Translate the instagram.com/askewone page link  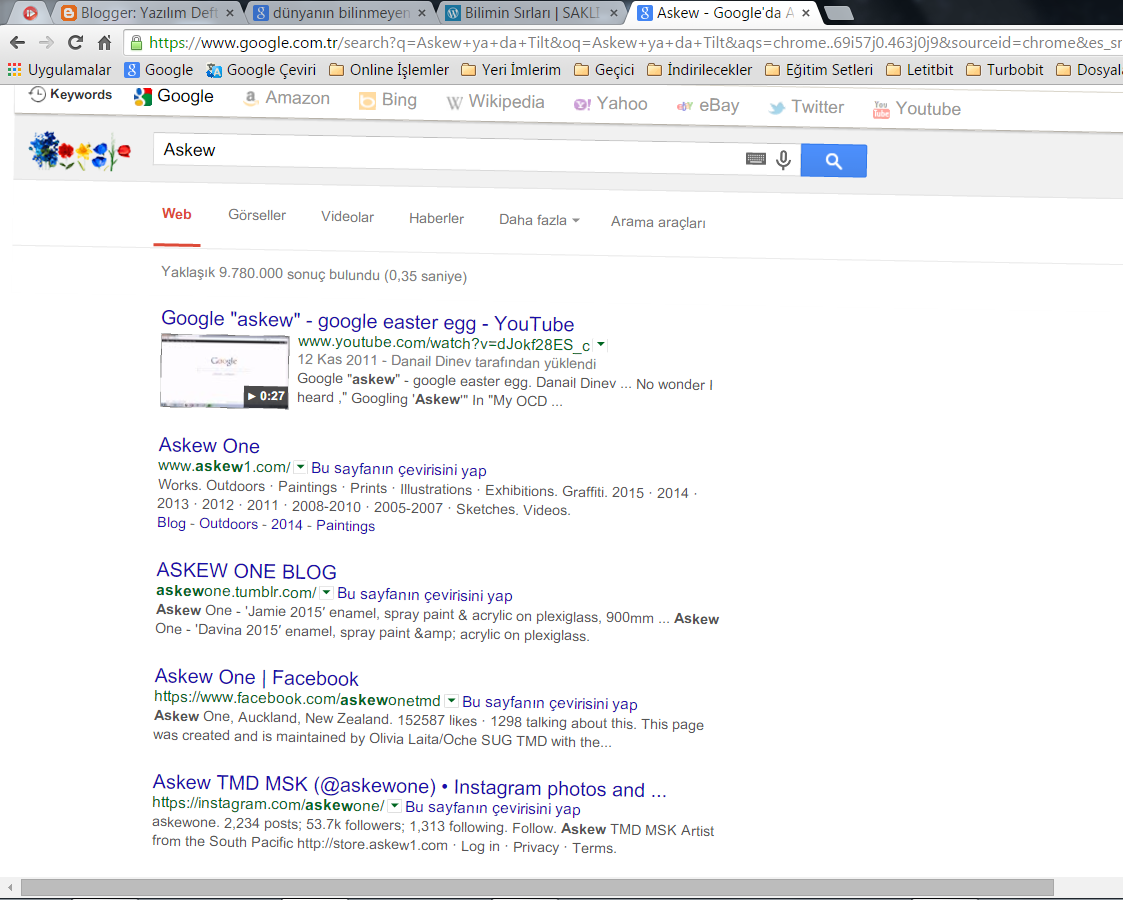tap(493, 808)
